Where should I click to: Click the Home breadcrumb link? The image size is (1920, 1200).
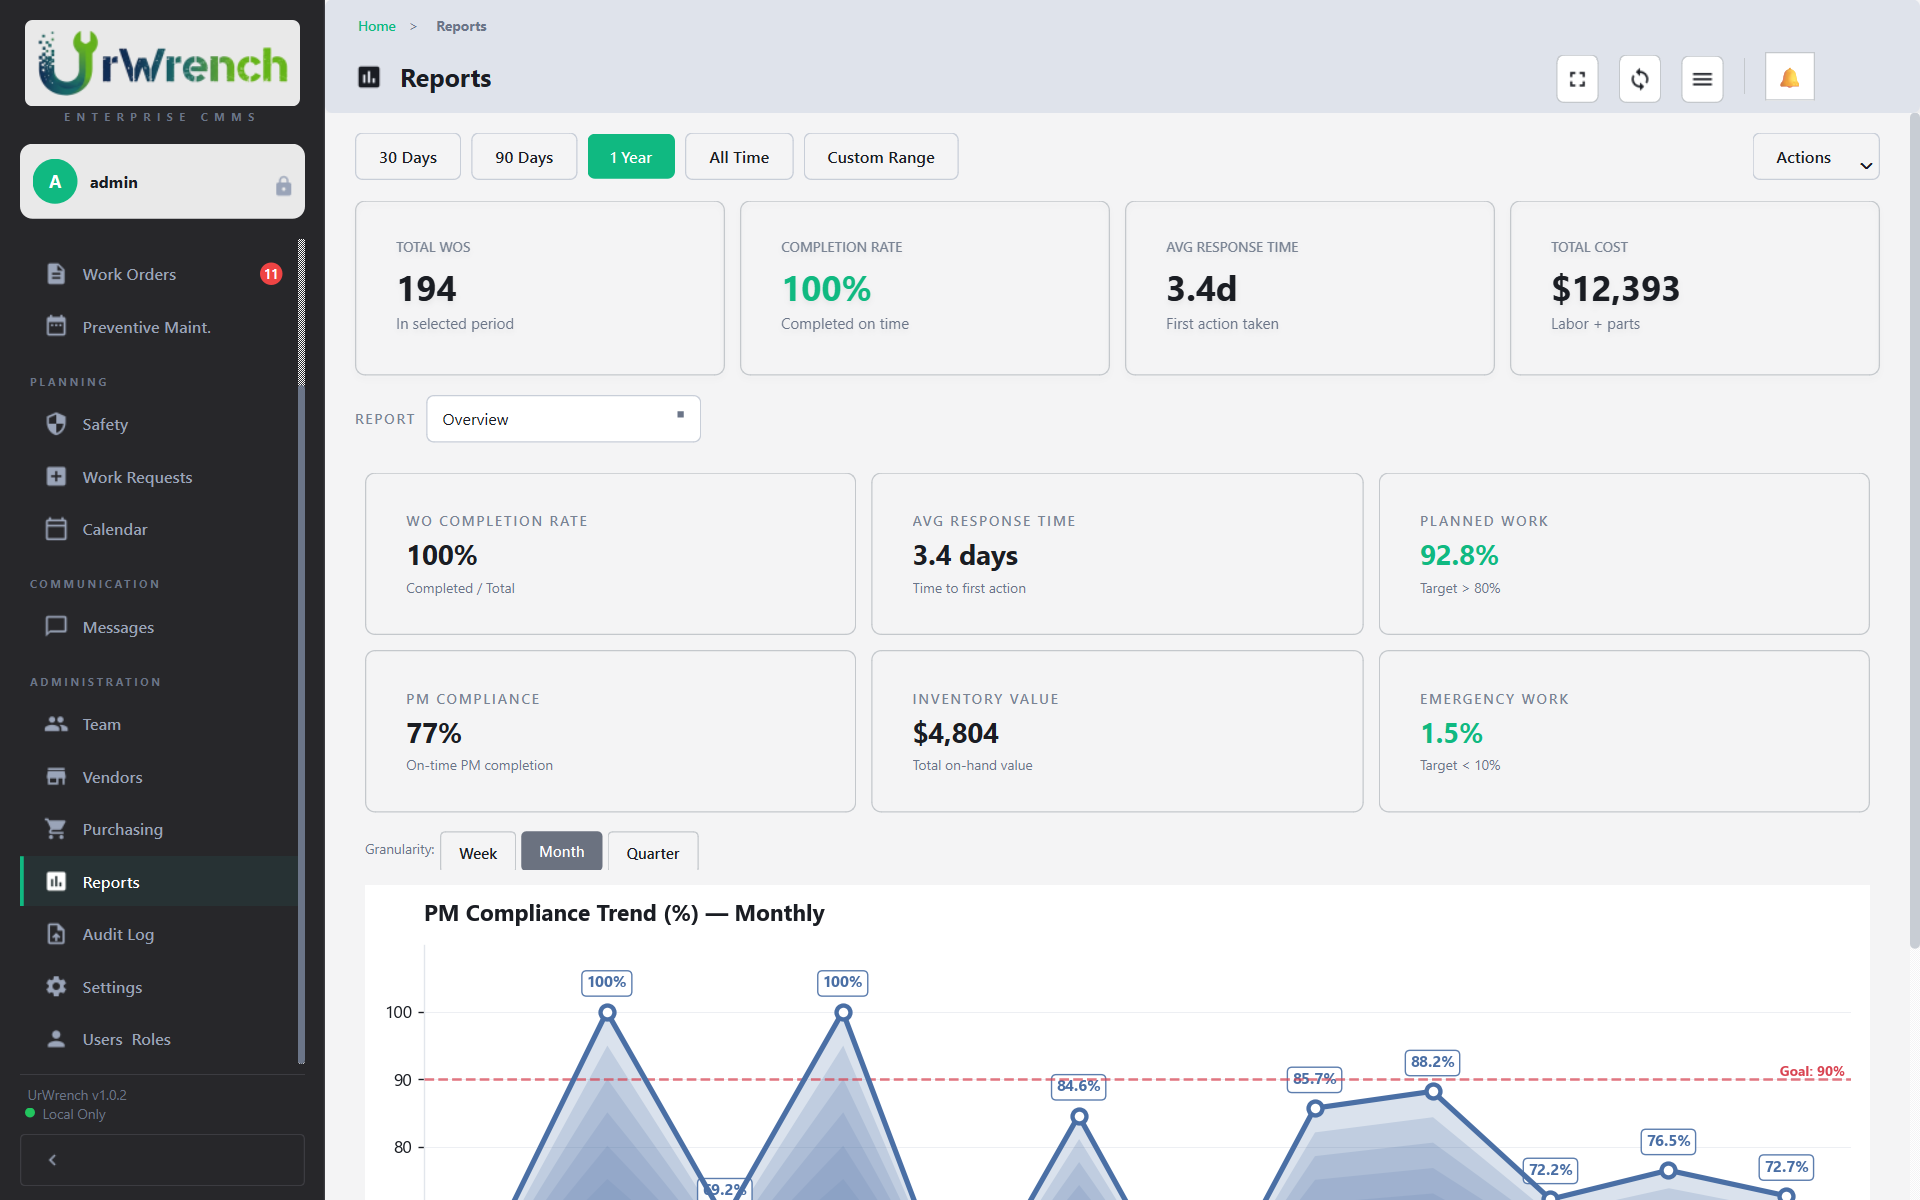click(x=376, y=26)
